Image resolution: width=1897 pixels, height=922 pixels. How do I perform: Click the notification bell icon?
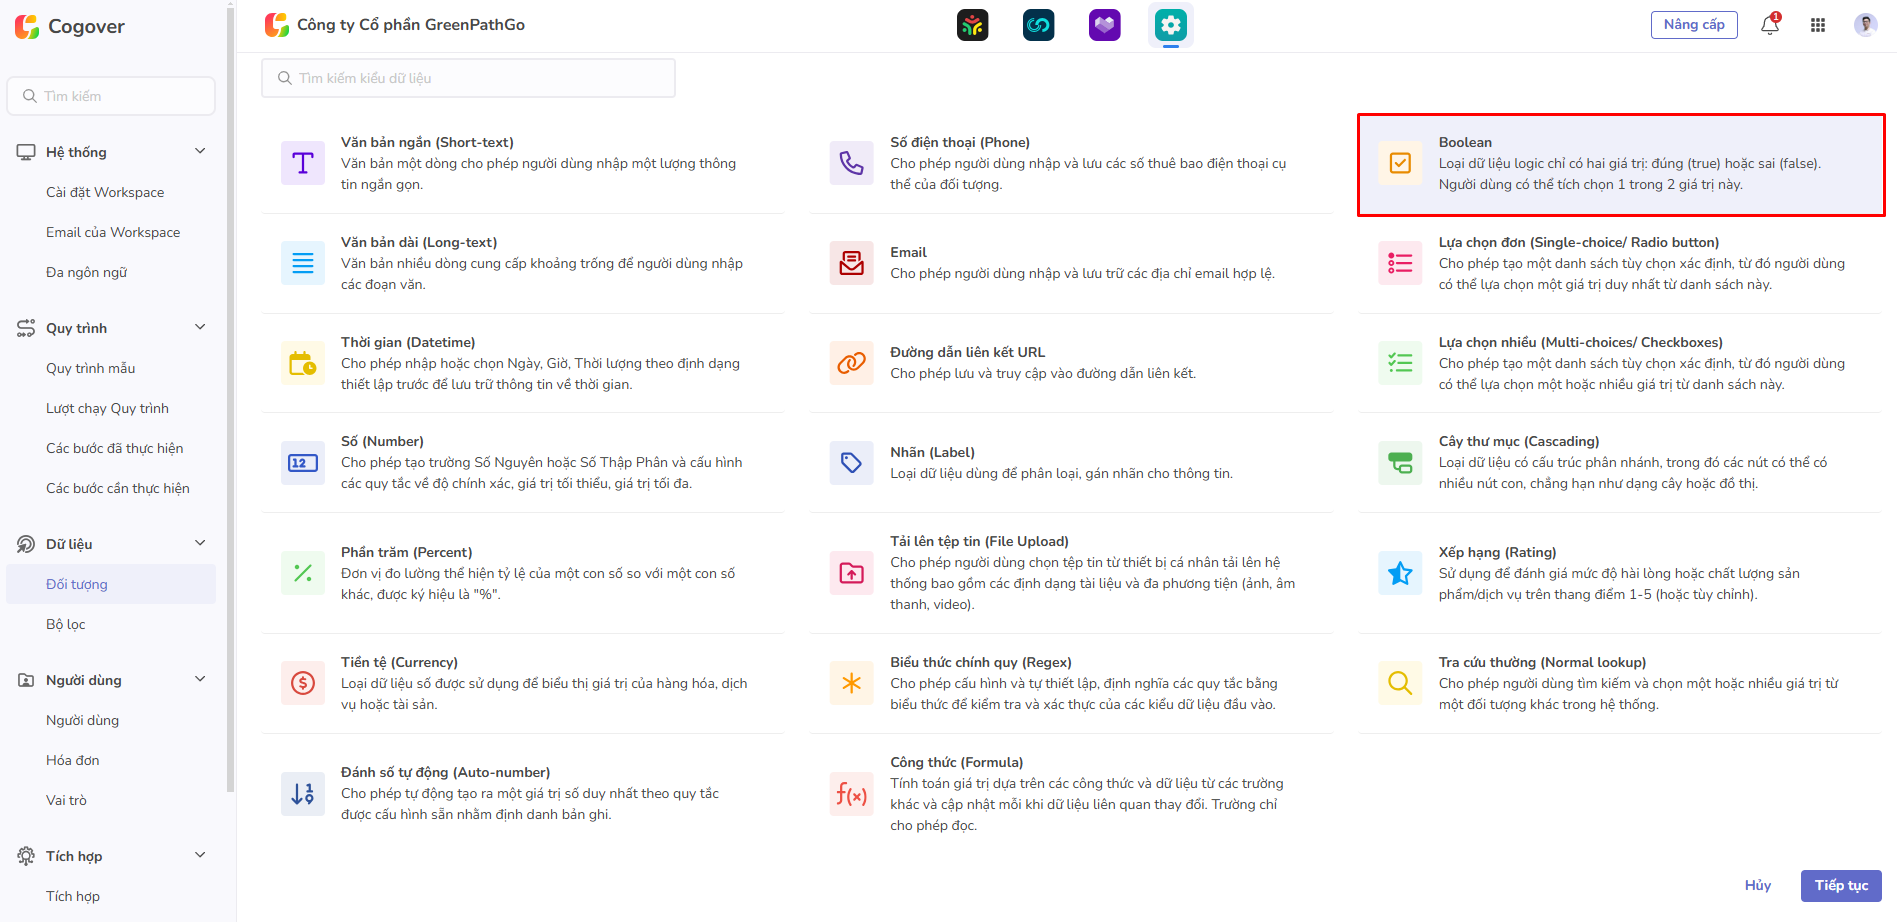[1769, 25]
